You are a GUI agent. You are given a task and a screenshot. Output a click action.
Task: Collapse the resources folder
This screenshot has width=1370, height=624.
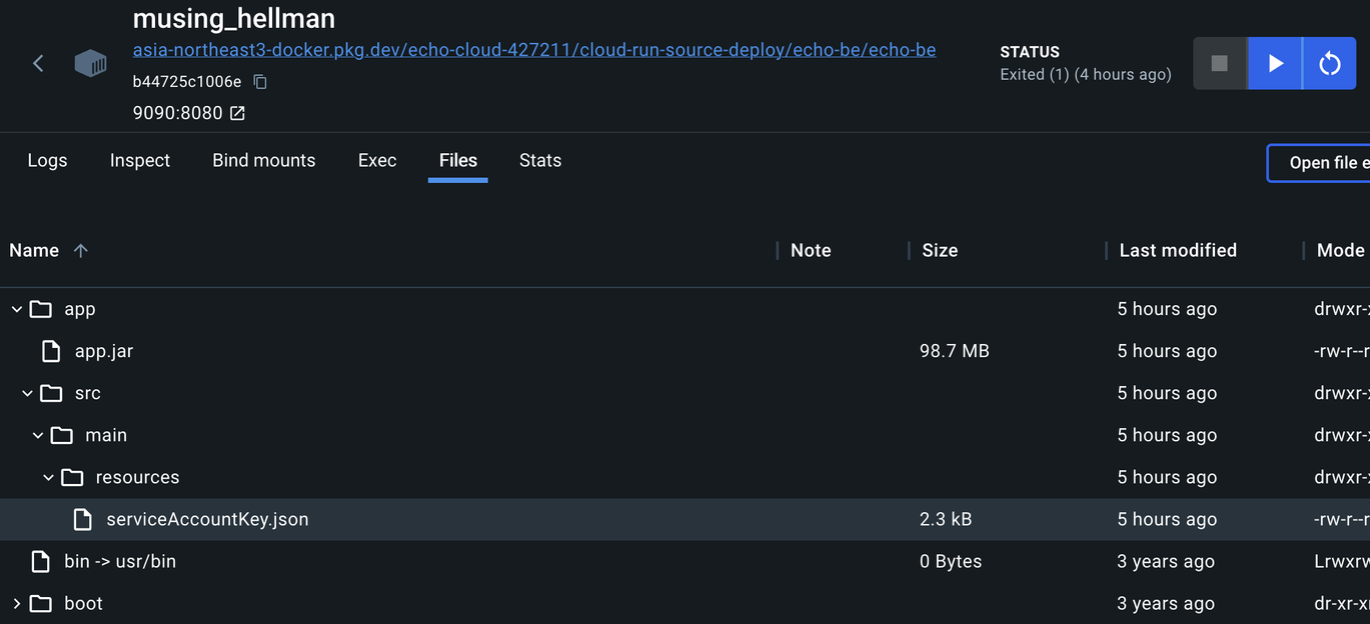coord(48,477)
